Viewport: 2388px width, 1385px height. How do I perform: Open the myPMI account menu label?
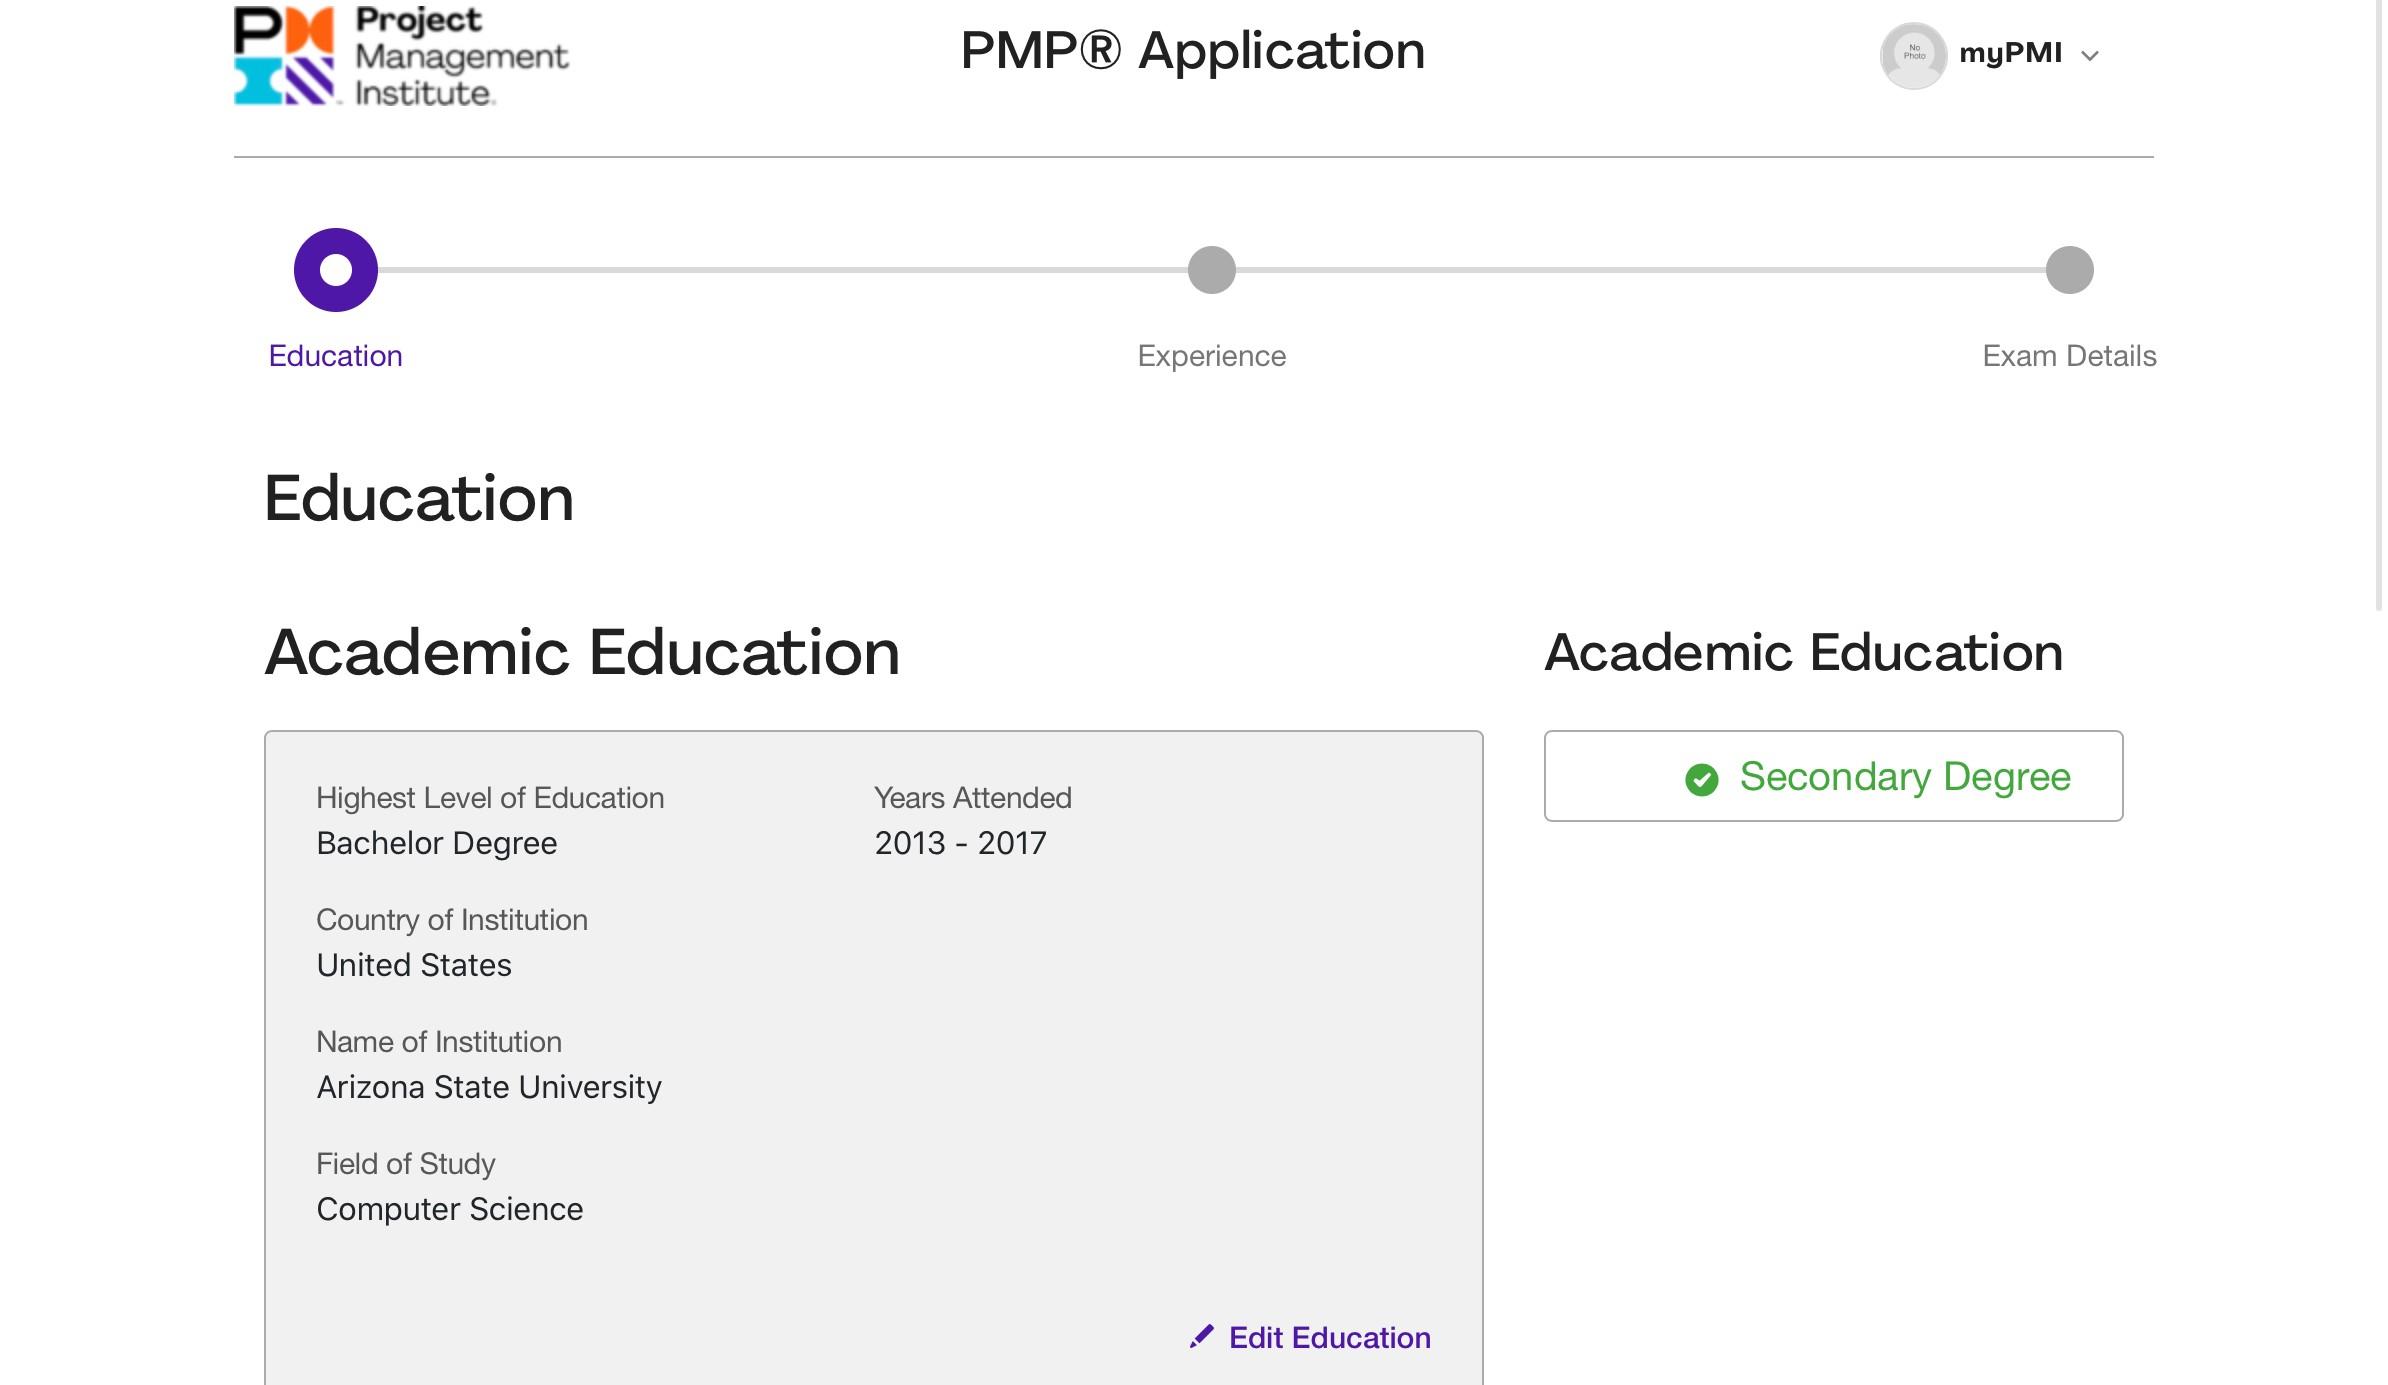point(2010,53)
